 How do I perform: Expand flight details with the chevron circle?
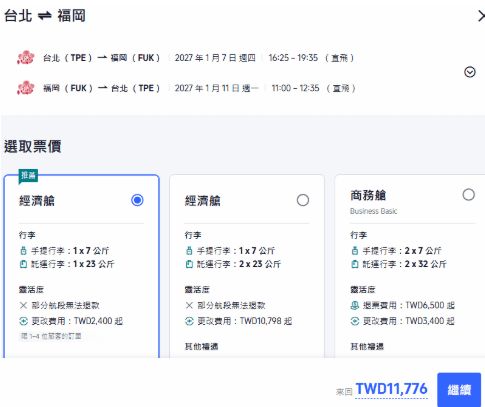470,72
